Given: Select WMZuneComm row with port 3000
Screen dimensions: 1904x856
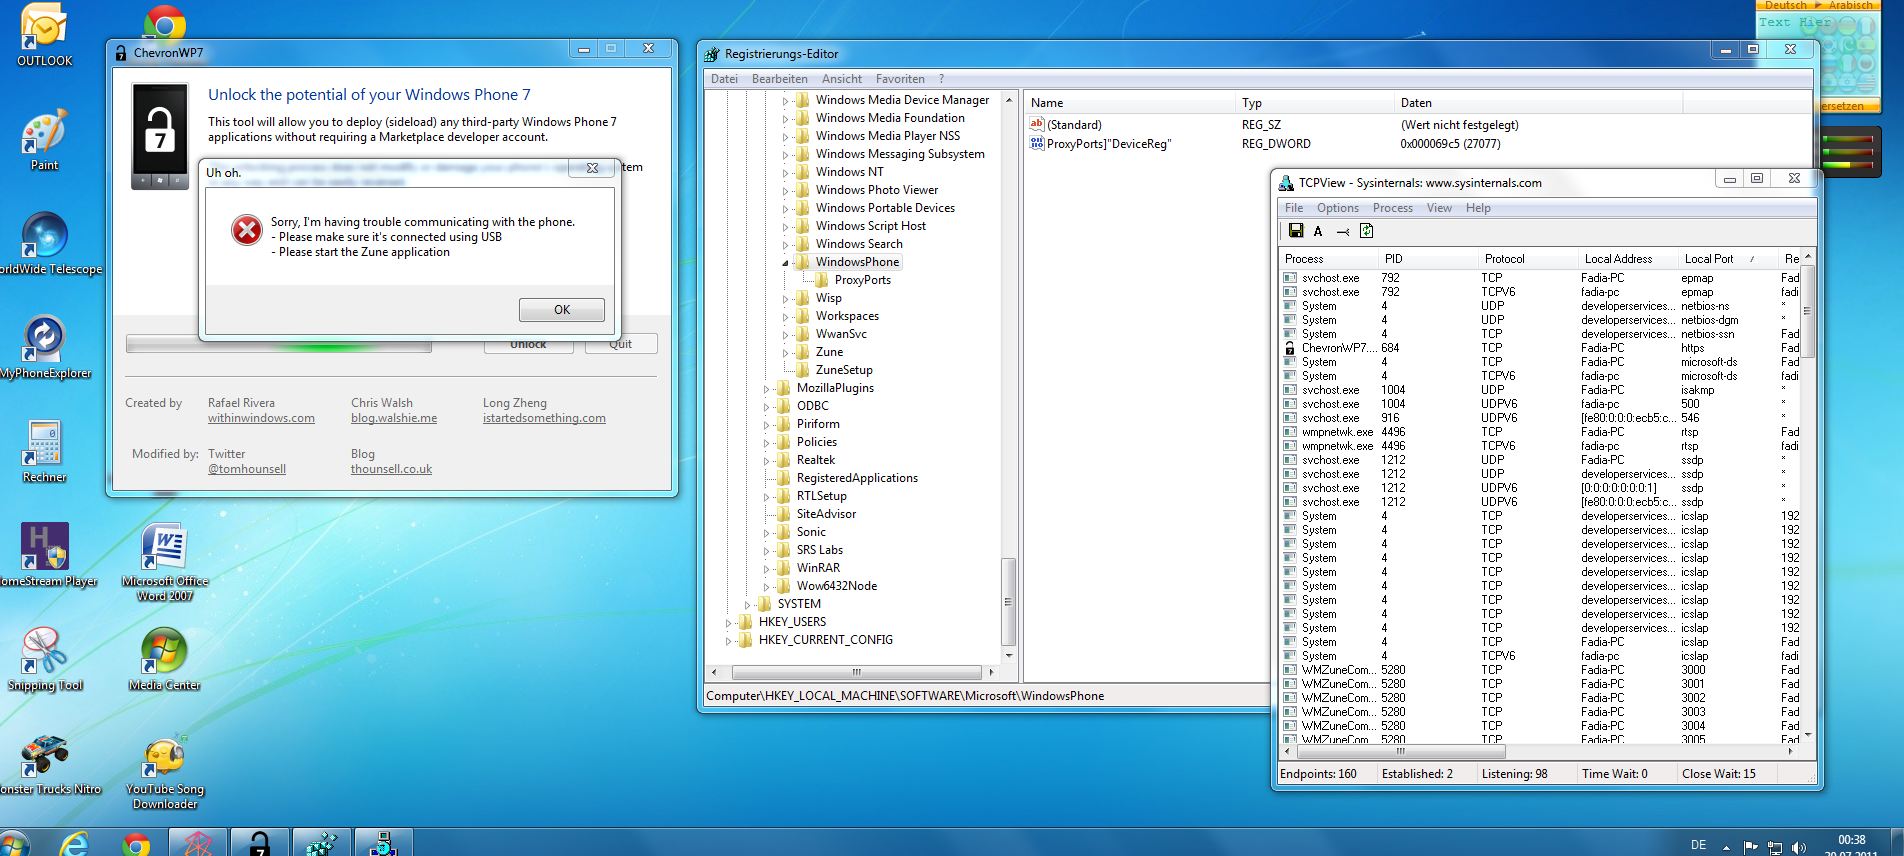Looking at the screenshot, I should tap(1541, 670).
